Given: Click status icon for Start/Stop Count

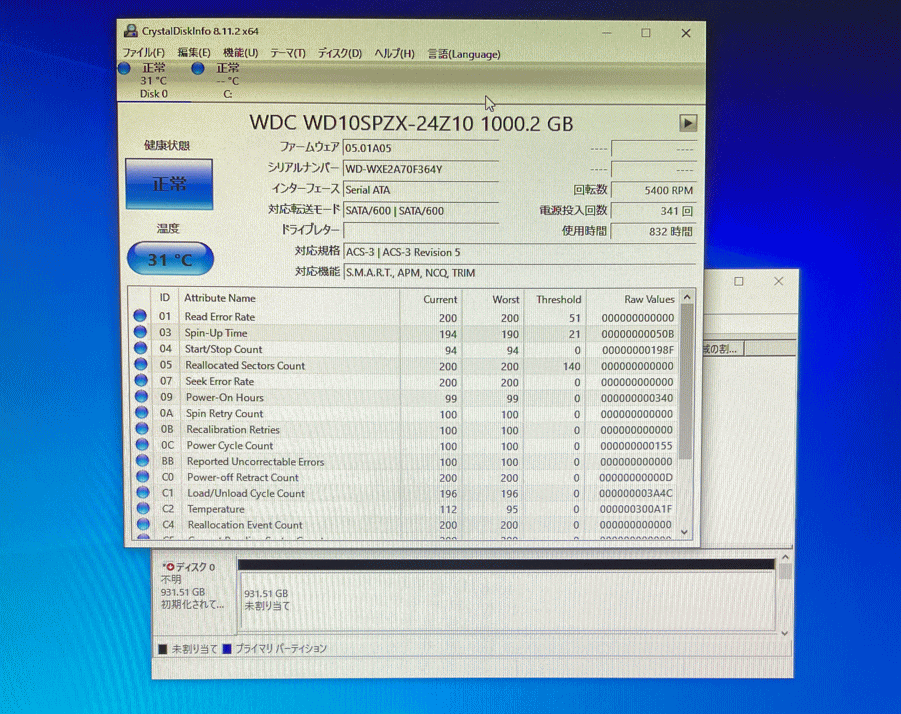Looking at the screenshot, I should [140, 348].
